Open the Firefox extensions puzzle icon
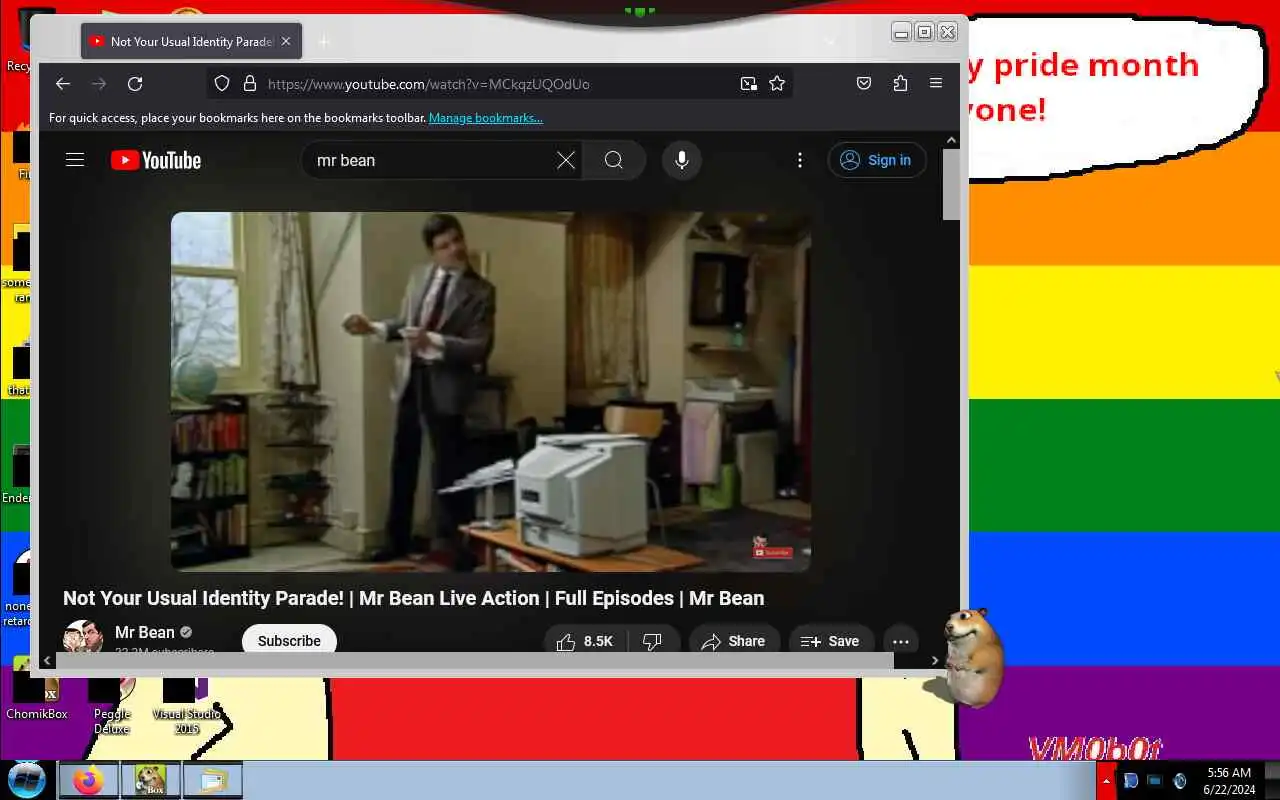The image size is (1280, 800). [x=900, y=84]
